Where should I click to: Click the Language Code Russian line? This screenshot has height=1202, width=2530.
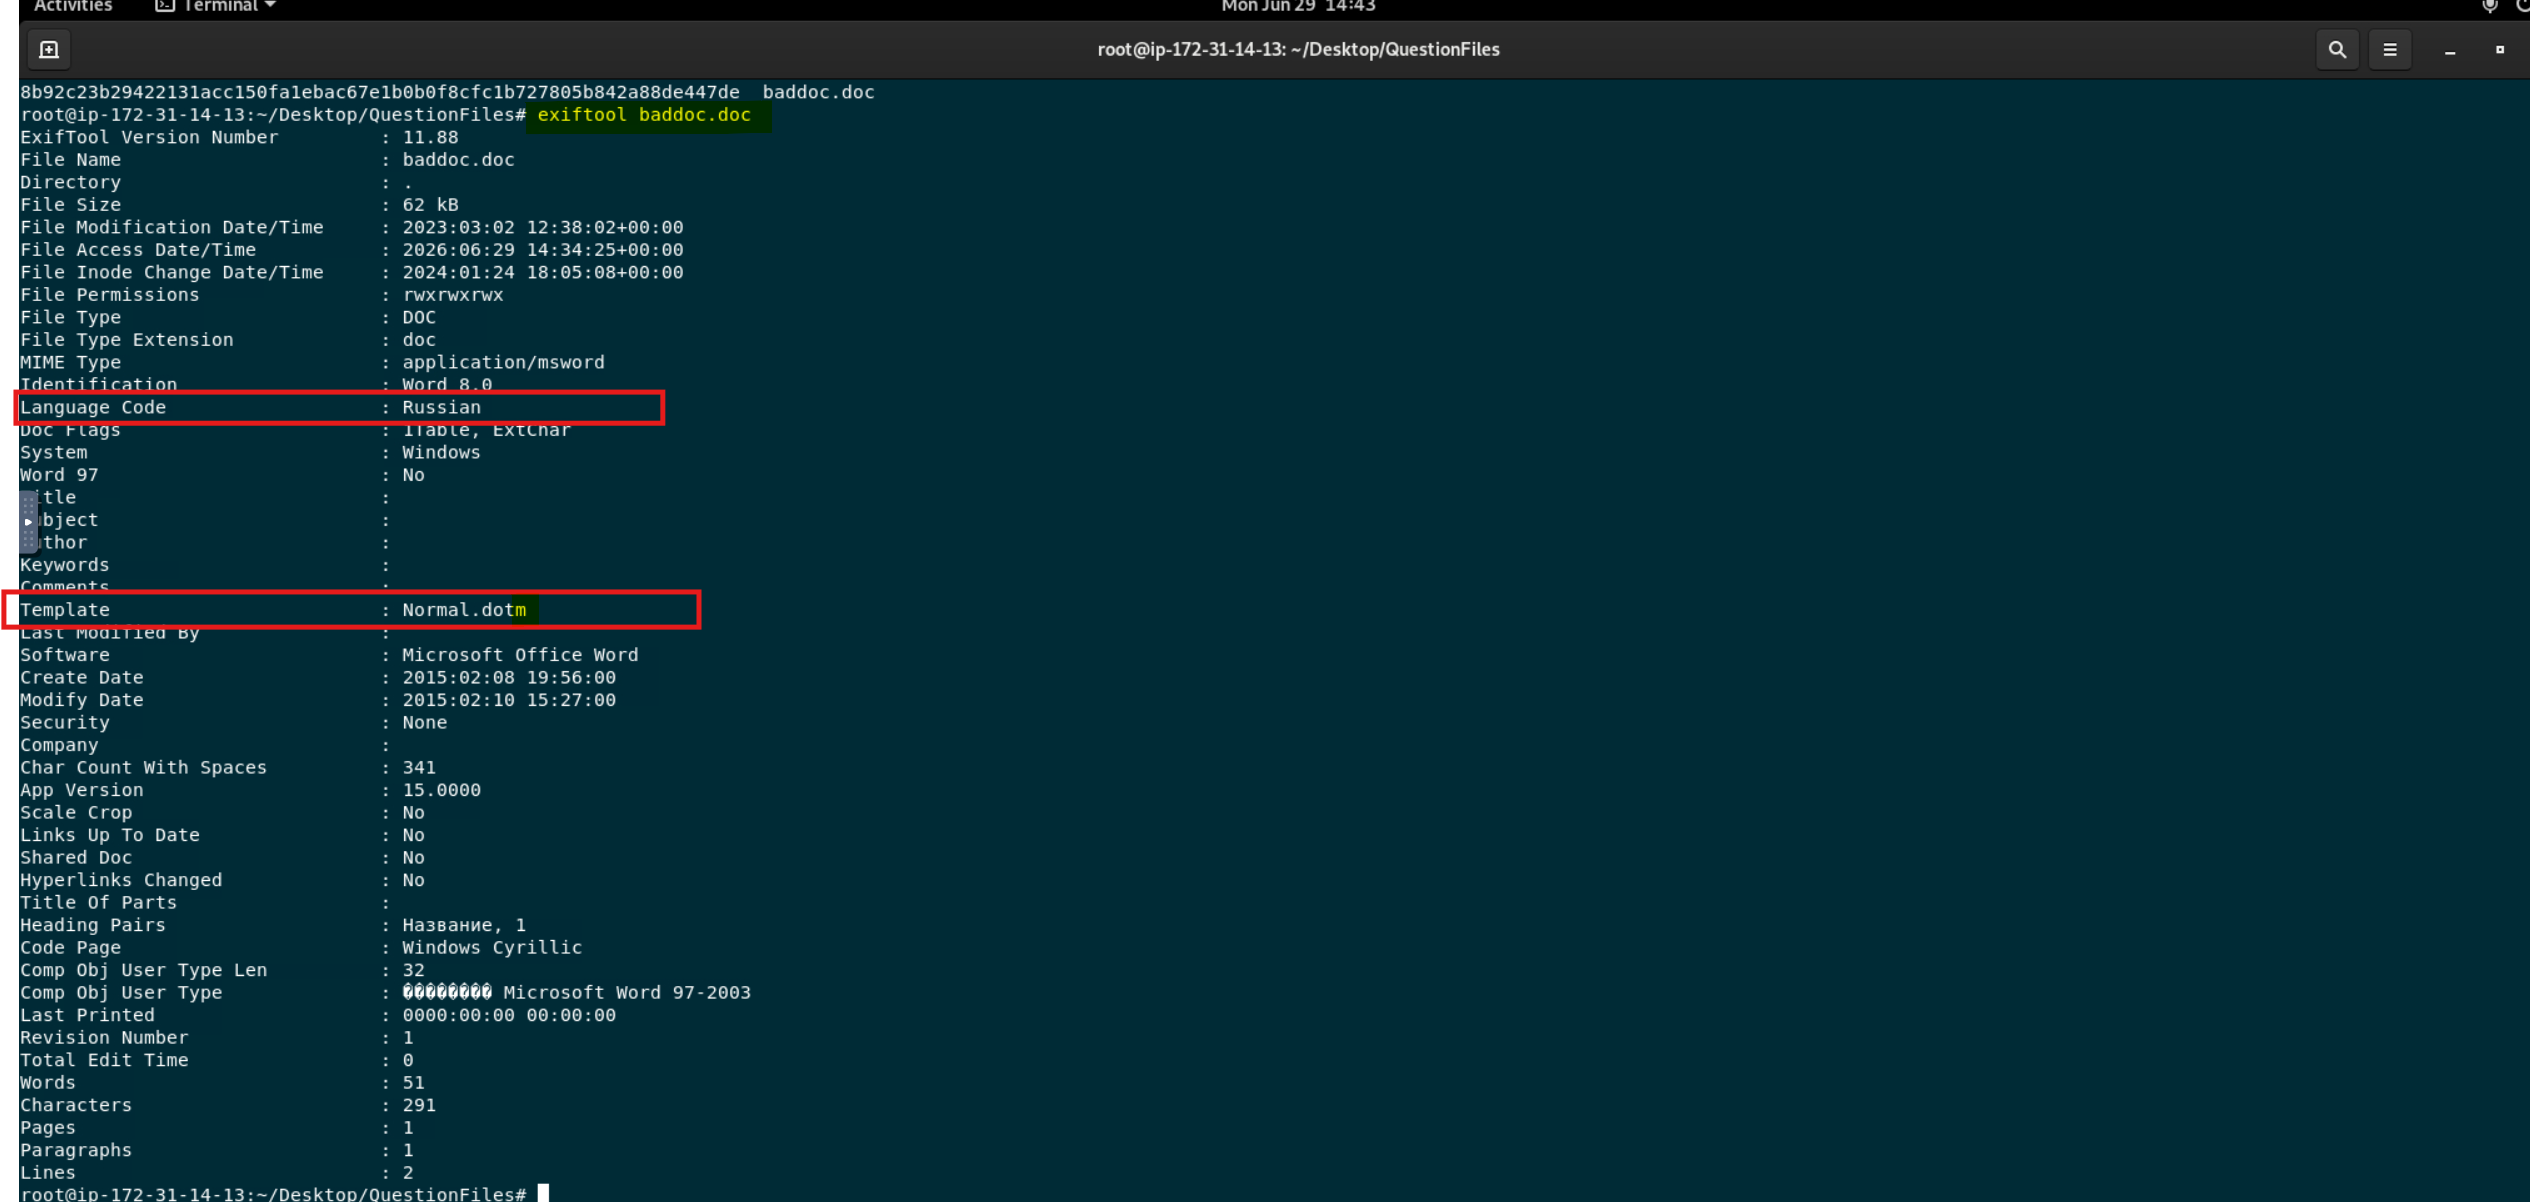(x=340, y=407)
